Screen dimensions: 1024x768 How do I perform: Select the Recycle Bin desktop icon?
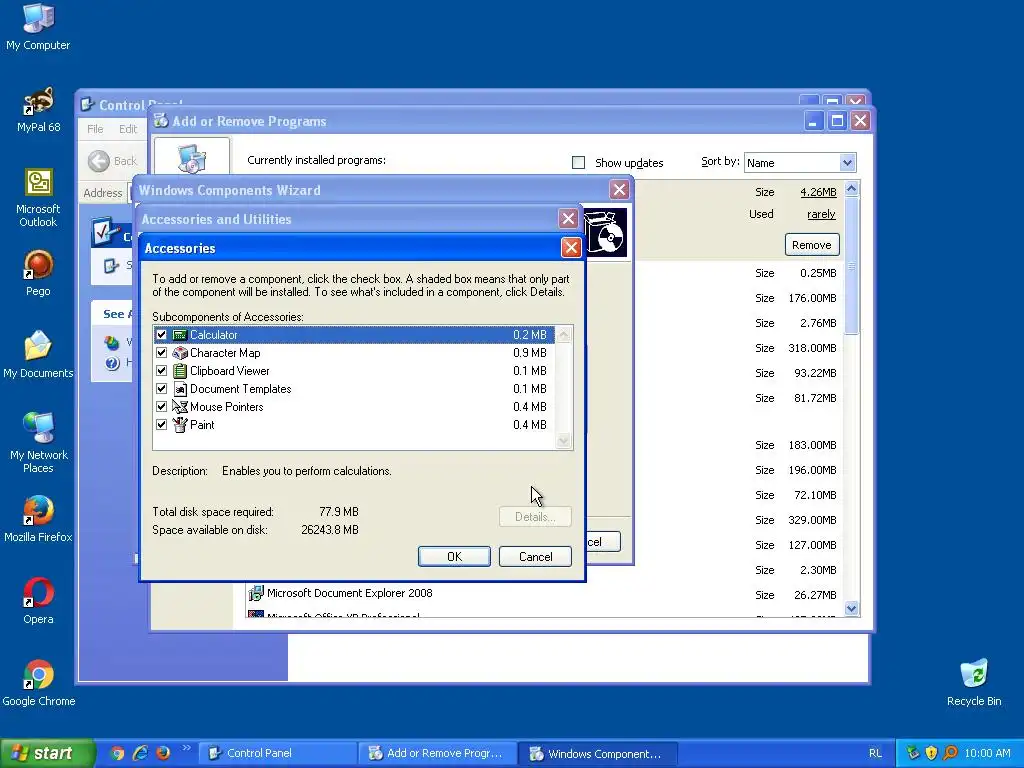click(x=974, y=684)
